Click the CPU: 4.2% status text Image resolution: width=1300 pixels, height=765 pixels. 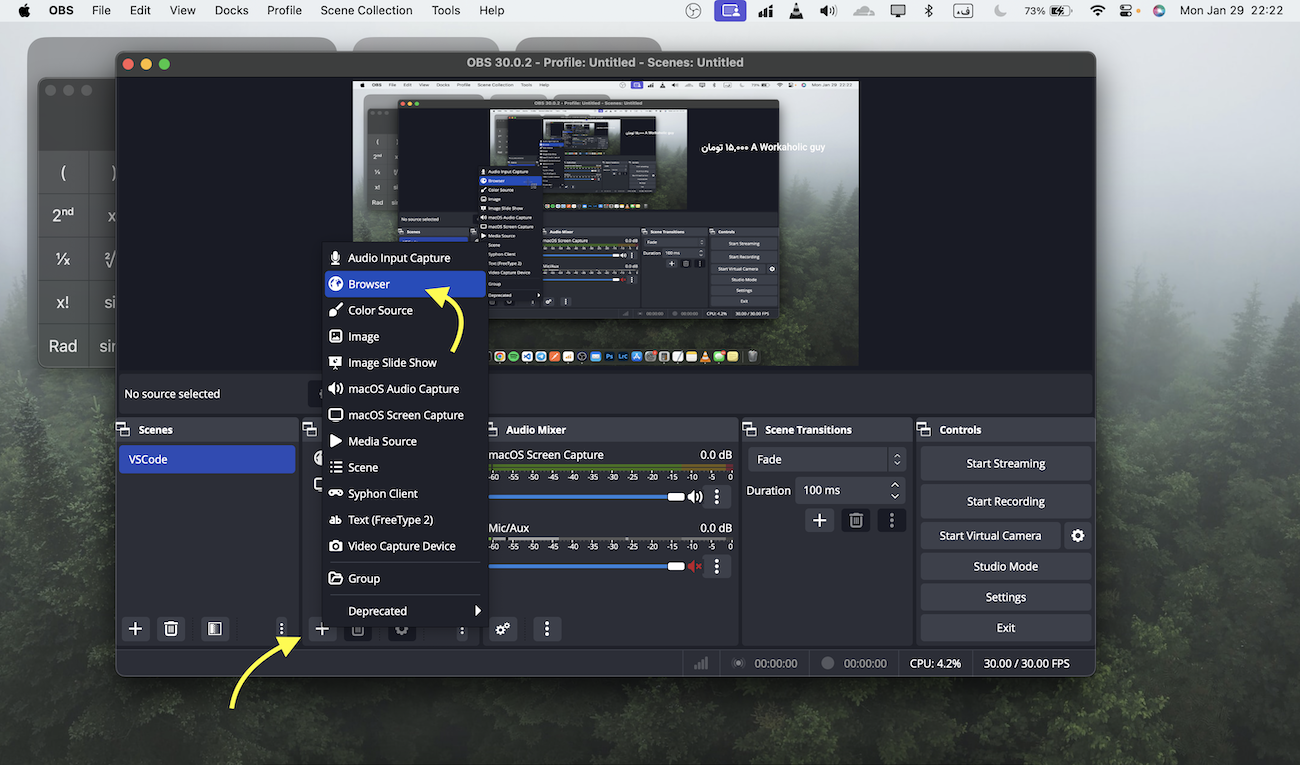(x=935, y=663)
